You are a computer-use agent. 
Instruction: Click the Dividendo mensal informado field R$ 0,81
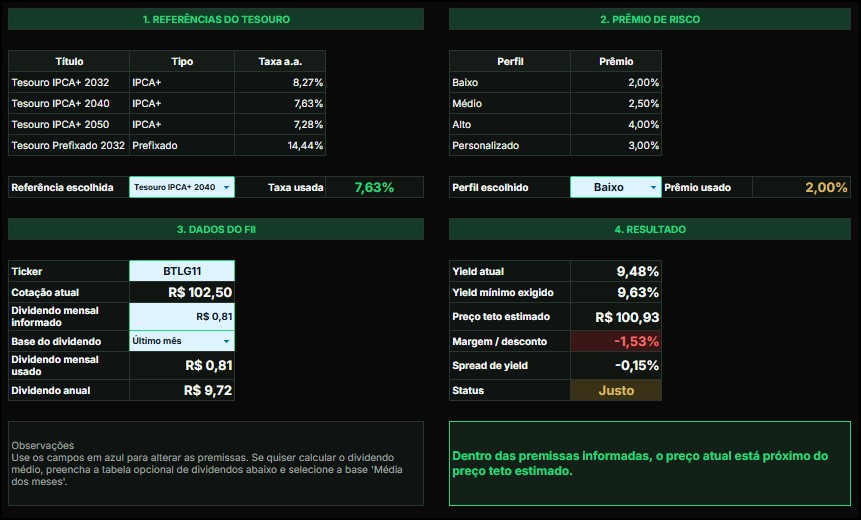click(x=182, y=316)
